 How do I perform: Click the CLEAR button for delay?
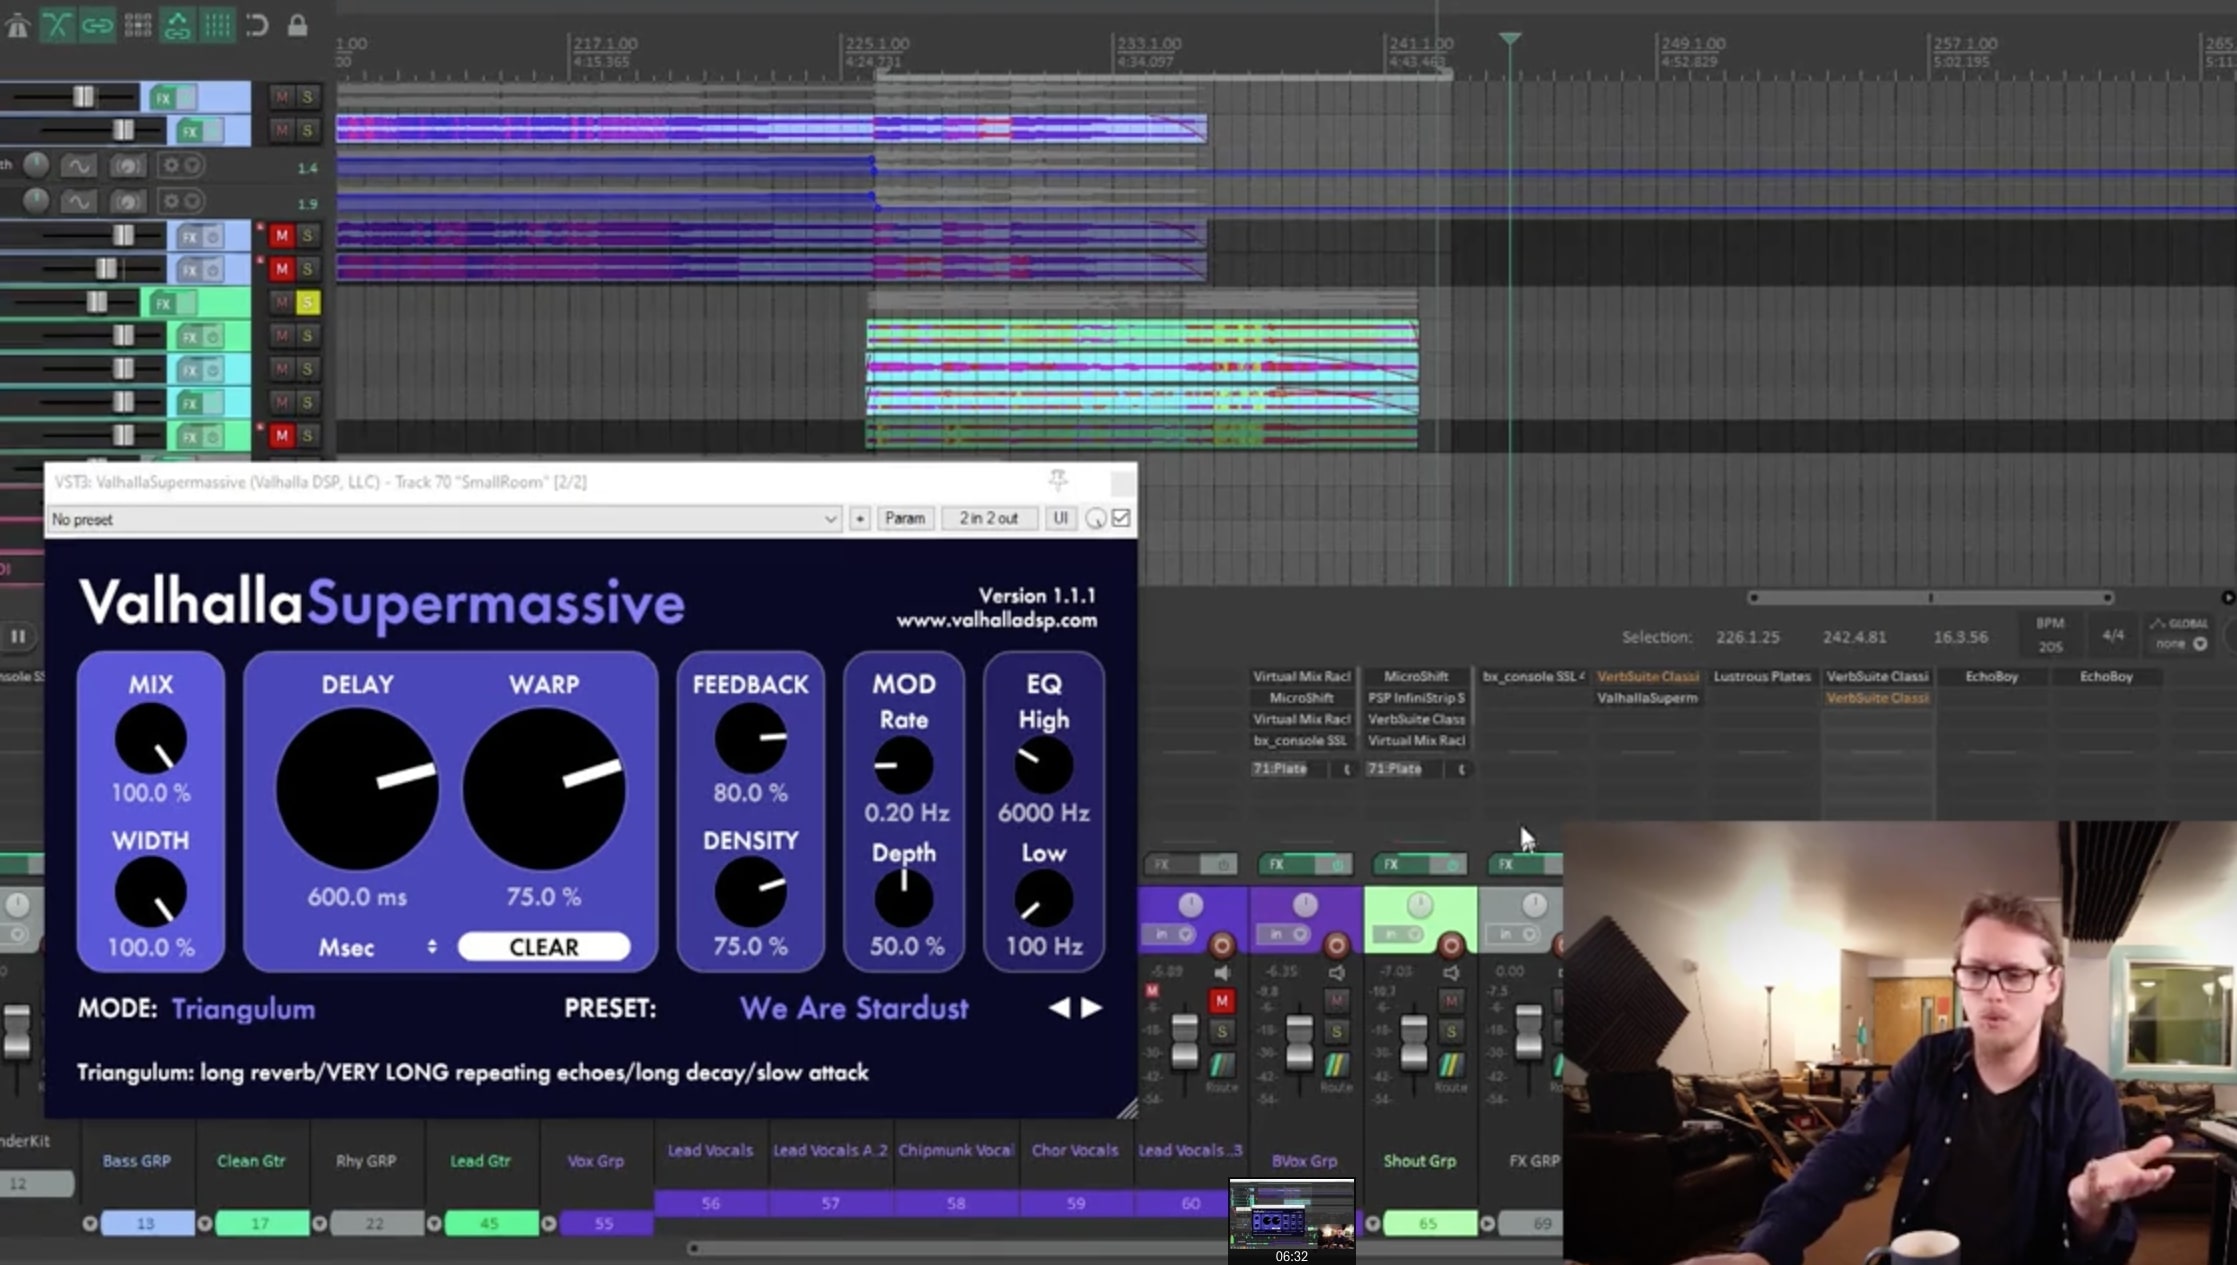542,945
